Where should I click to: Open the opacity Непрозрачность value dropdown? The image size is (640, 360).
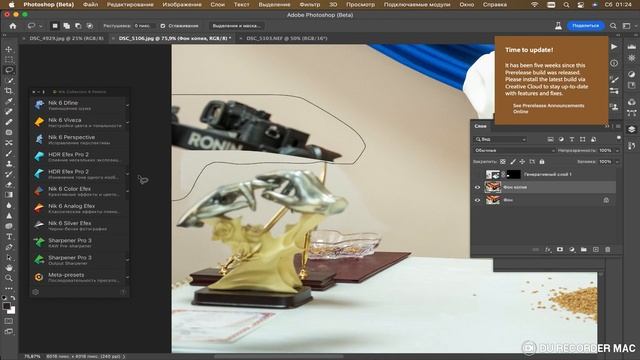[617, 151]
